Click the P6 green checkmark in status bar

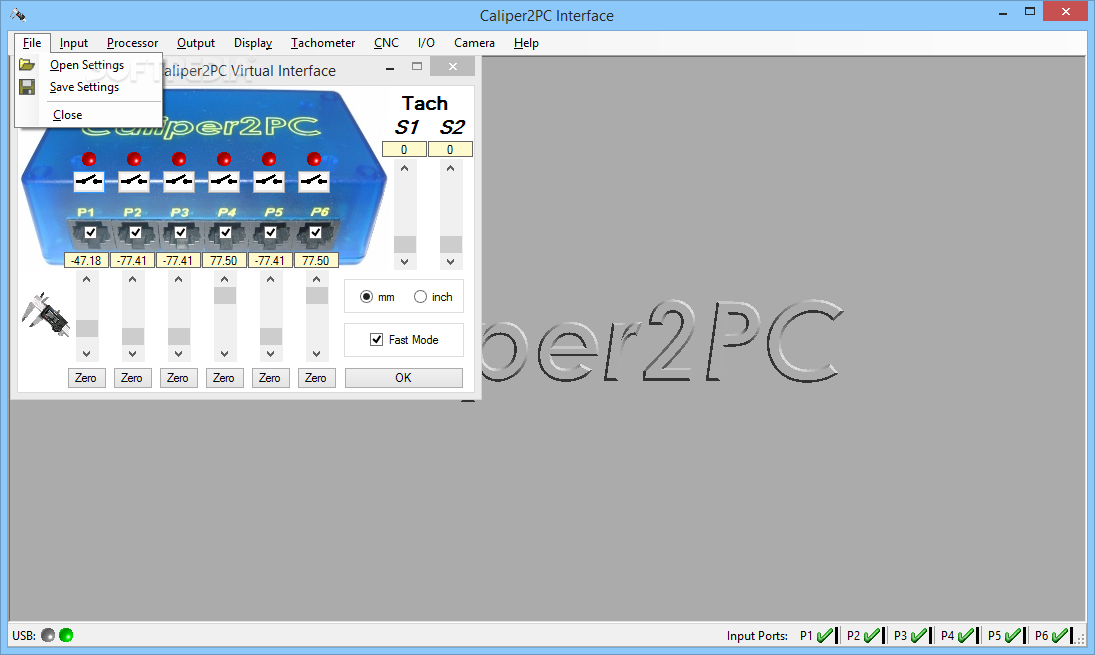click(x=1059, y=635)
